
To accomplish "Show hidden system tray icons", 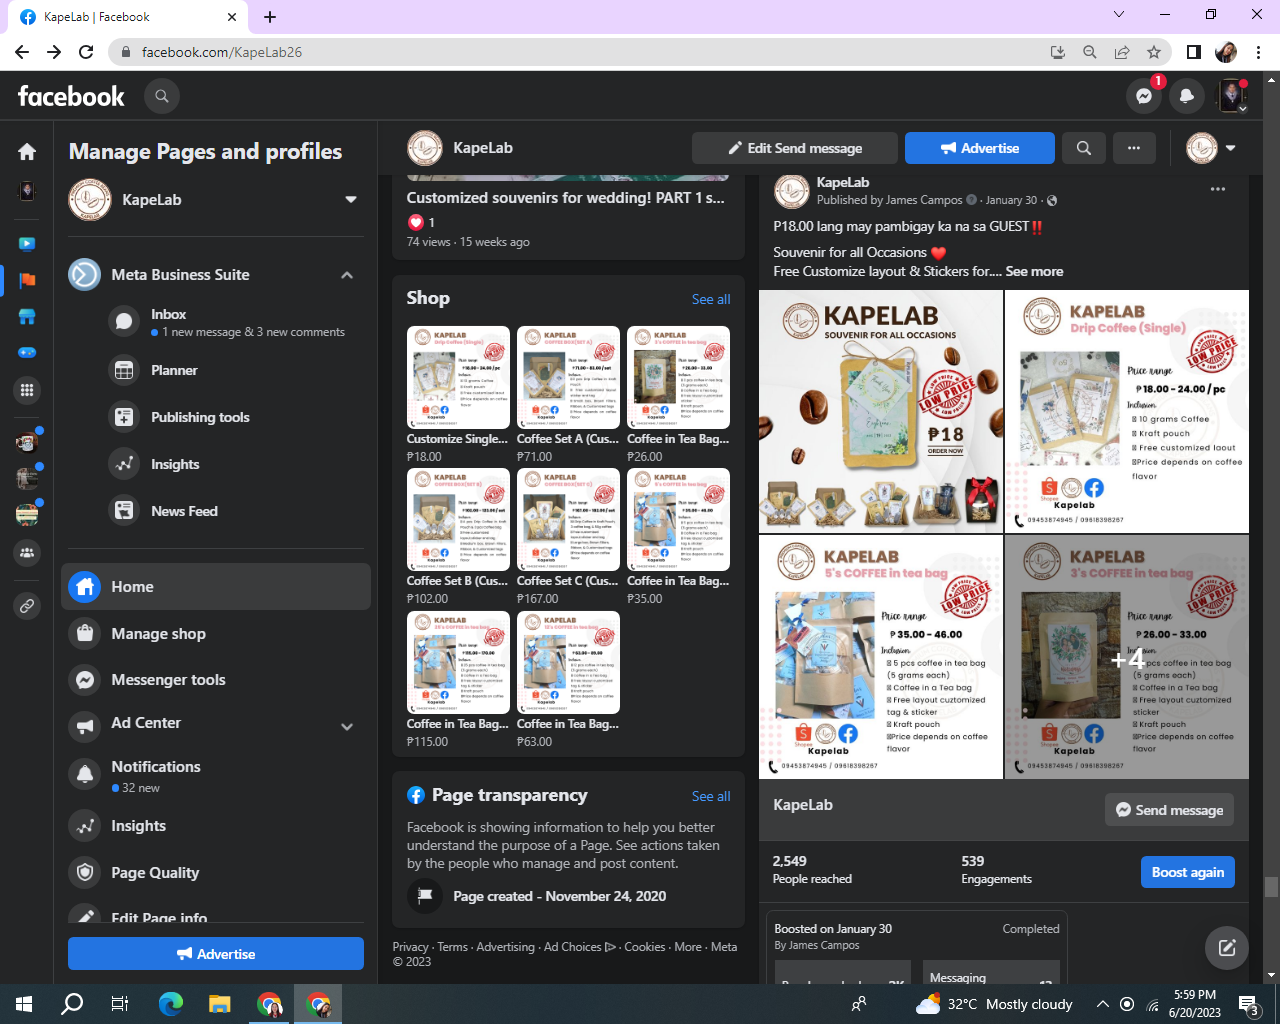I will pyautogui.click(x=1102, y=1004).
